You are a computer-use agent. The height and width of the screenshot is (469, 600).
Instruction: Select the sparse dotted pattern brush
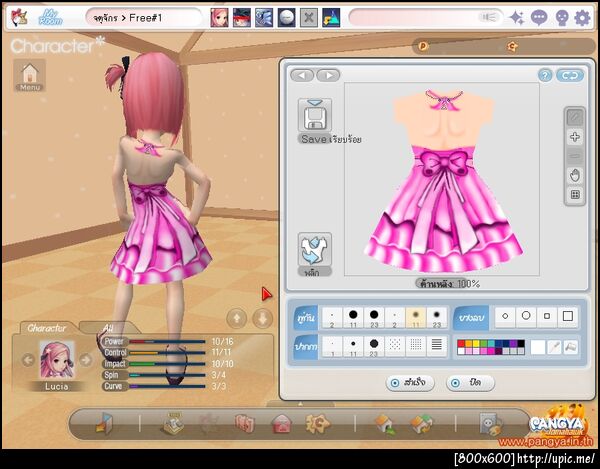tap(395, 347)
